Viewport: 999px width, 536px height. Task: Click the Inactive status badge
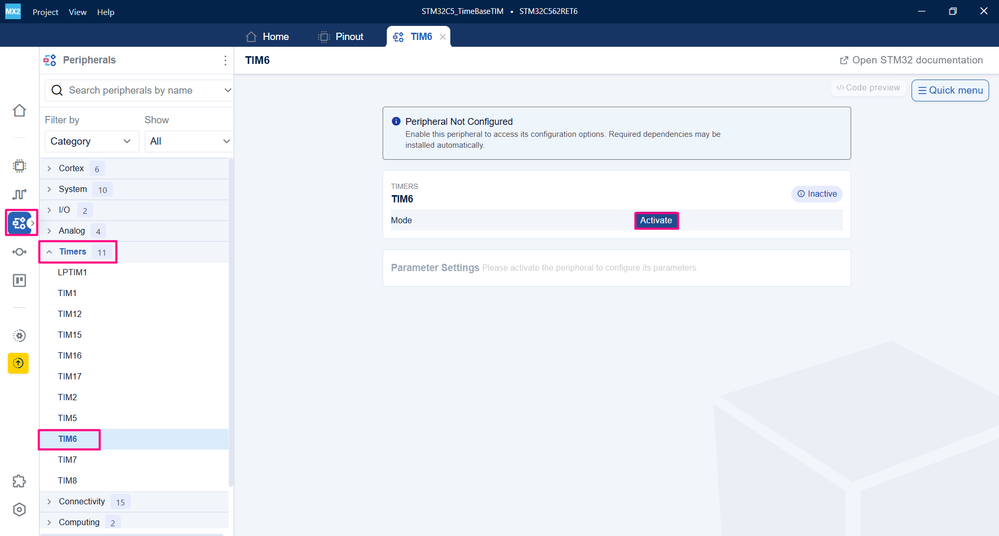(817, 194)
